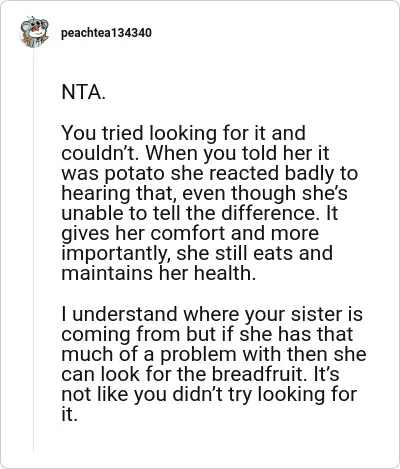Viewport: 400px width, 469px height.
Task: Click the line starting "hearing that, even though"
Action: click(x=204, y=193)
